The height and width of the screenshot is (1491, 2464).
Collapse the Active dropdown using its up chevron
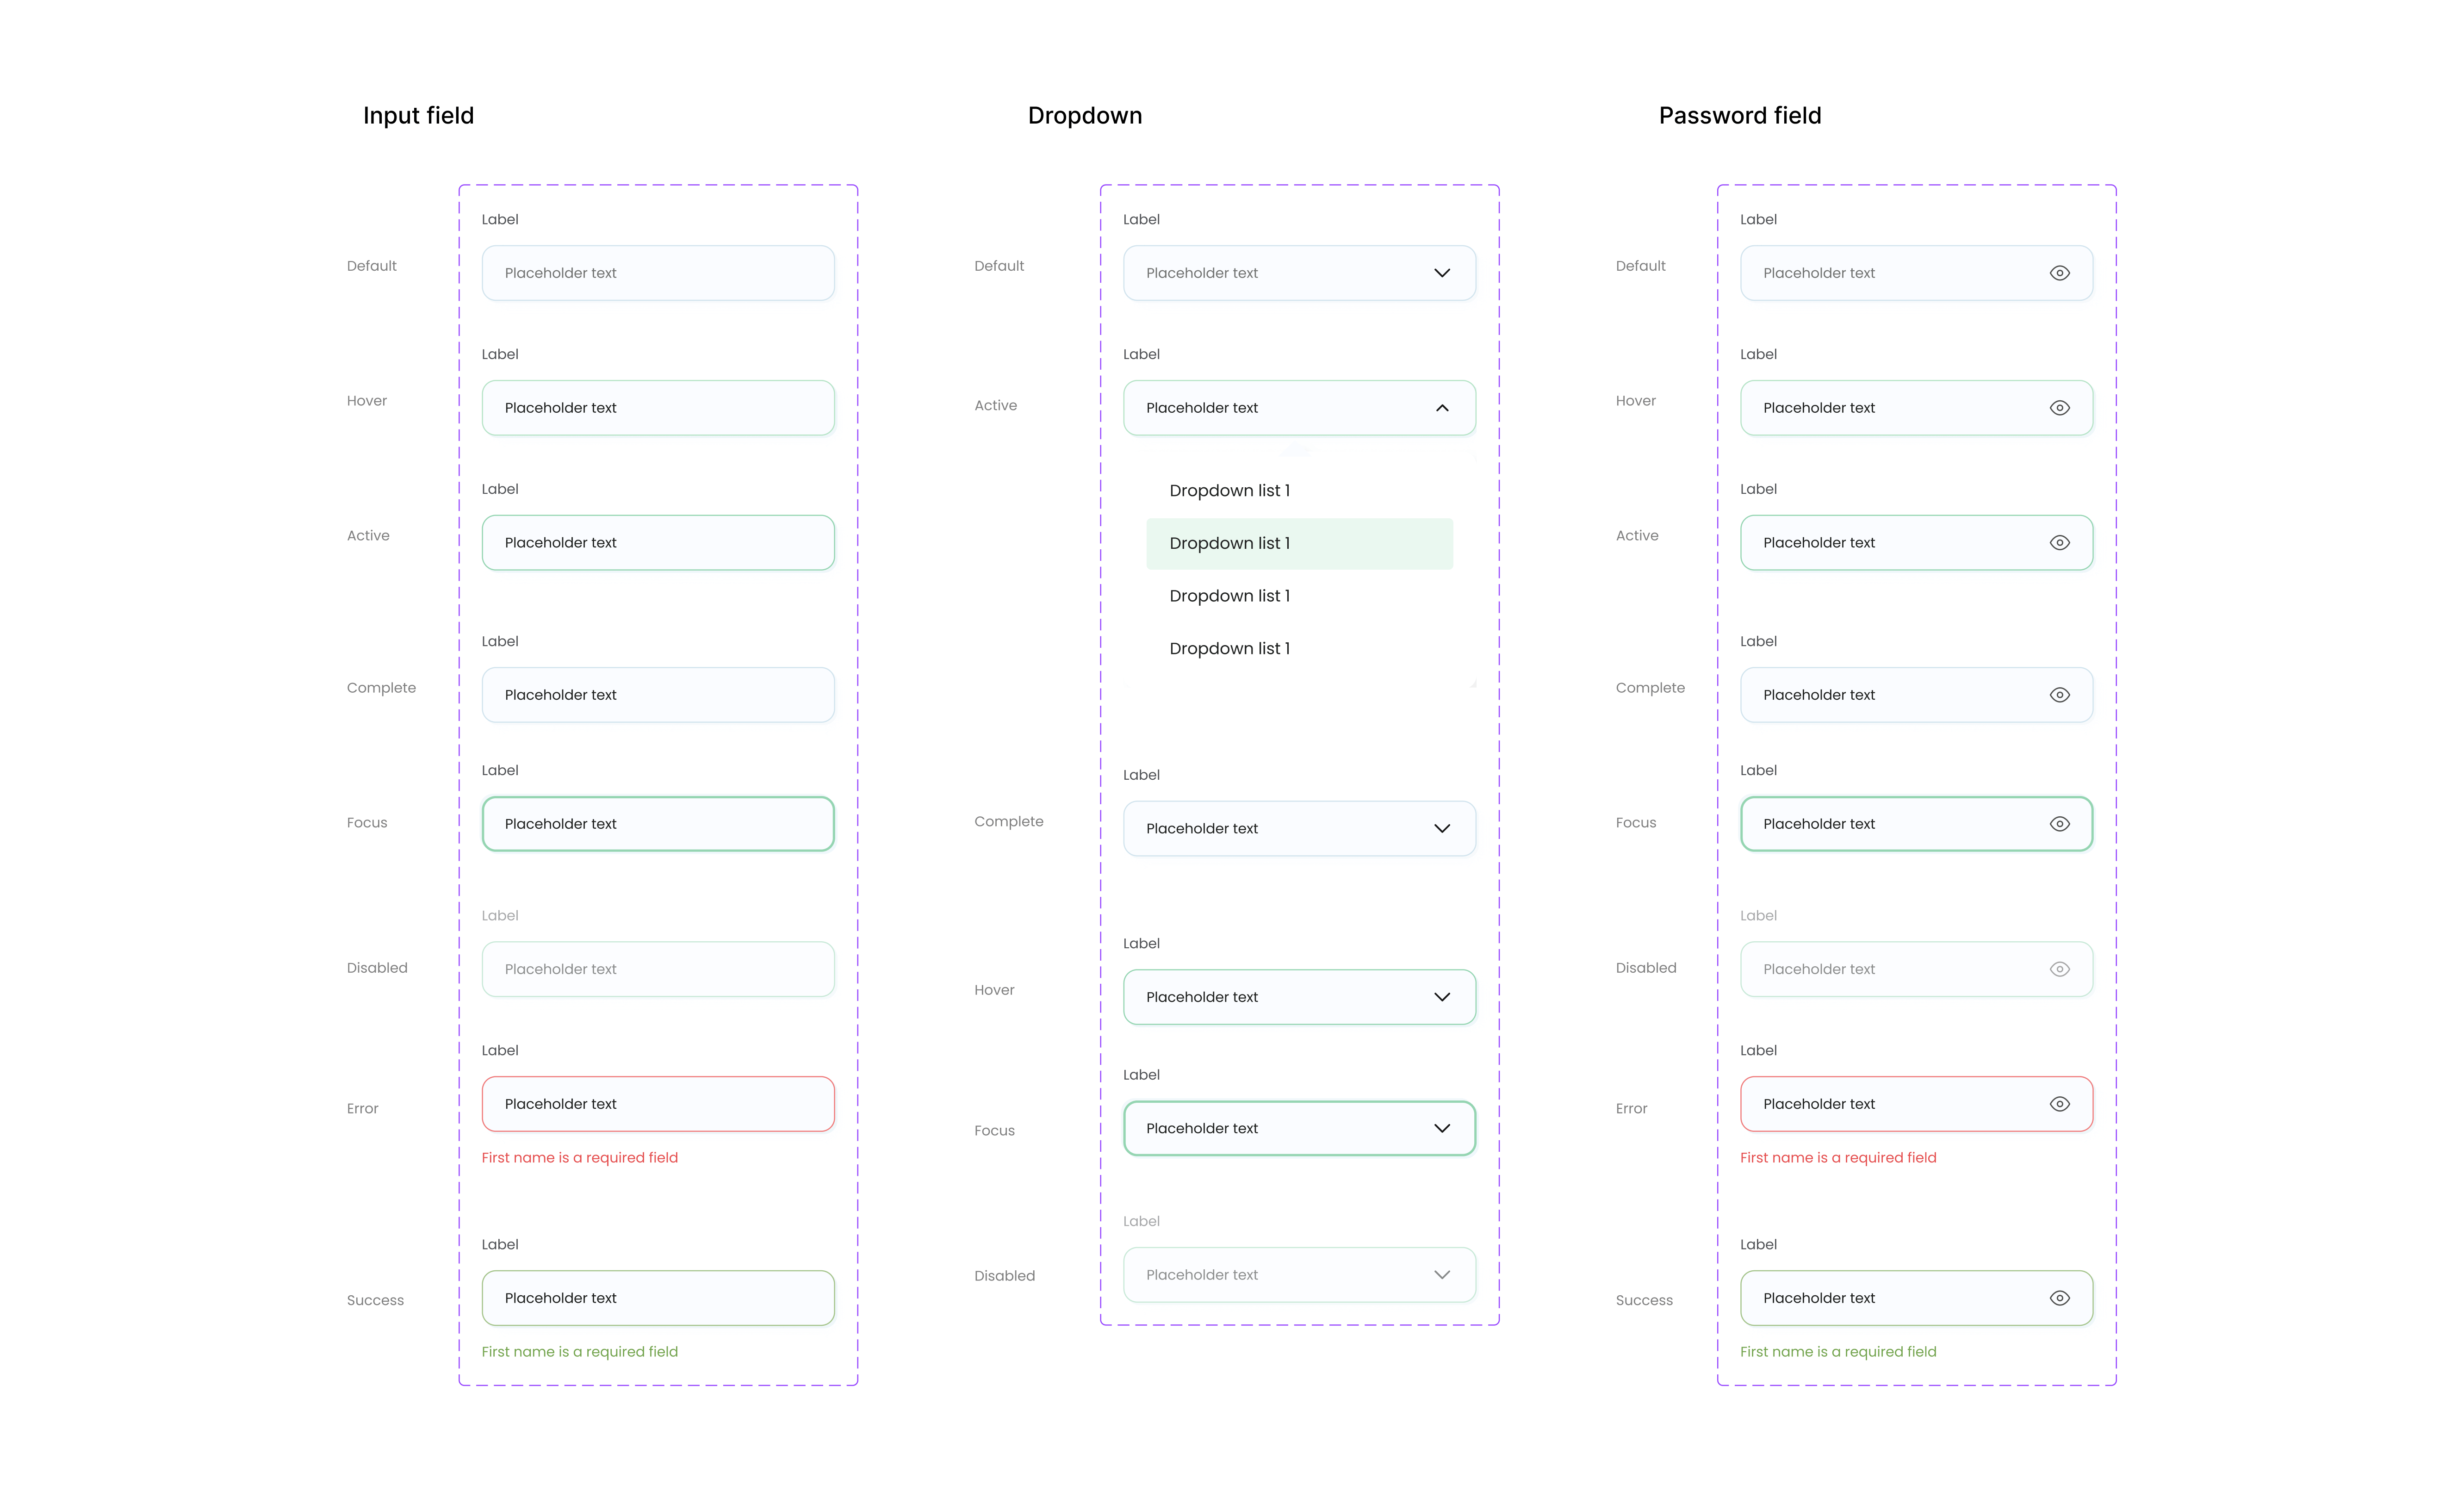pos(1442,408)
